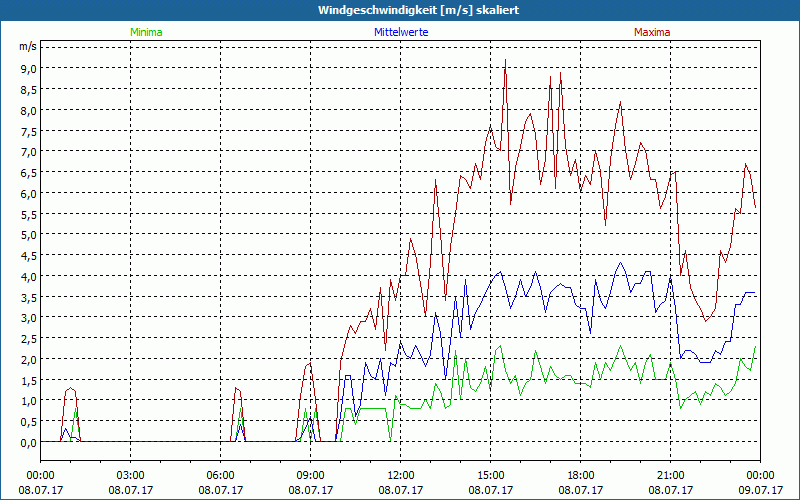This screenshot has height=500, width=800.
Task: Click the 08.07.17 date under 18:00
Action: [x=581, y=490]
